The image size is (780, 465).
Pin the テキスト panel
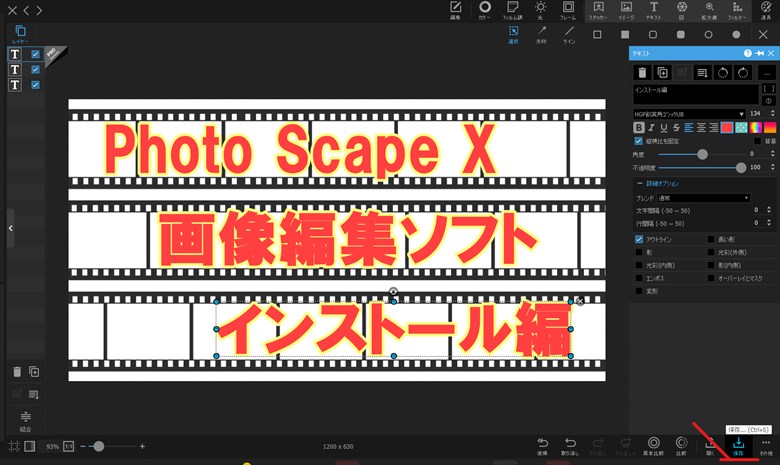click(760, 53)
